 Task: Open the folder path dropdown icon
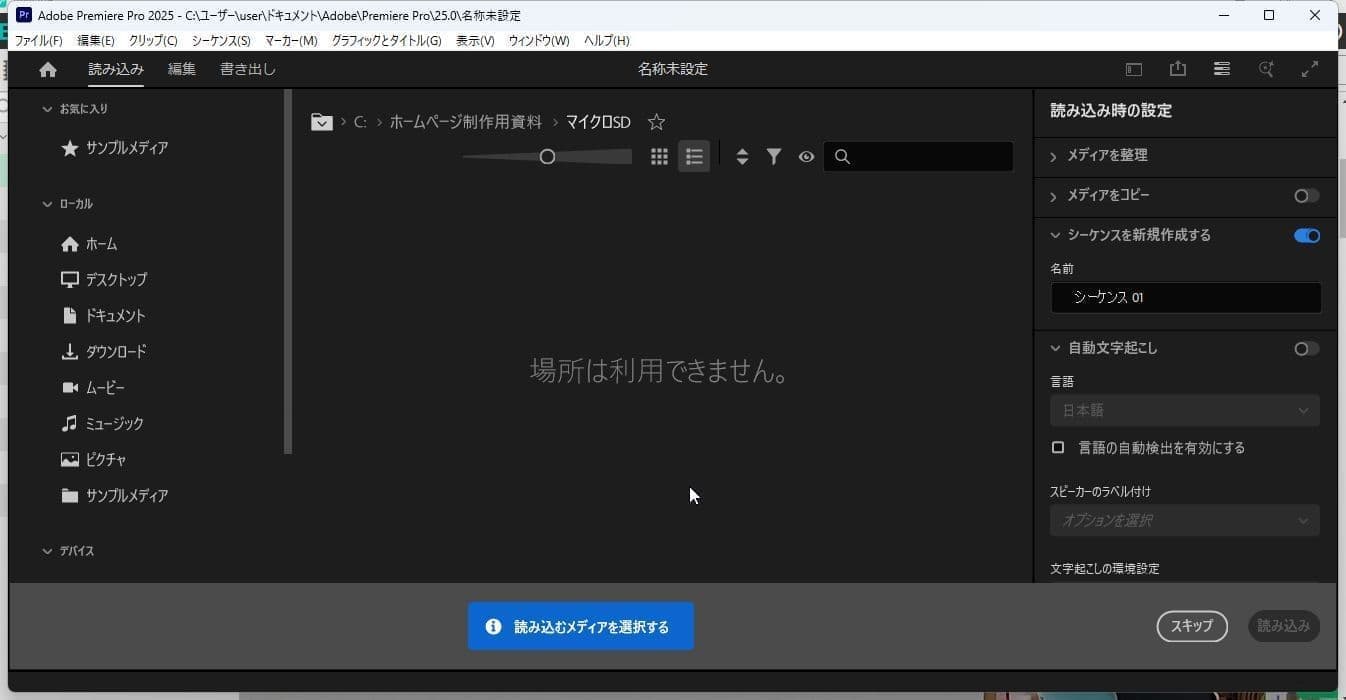[x=321, y=122]
